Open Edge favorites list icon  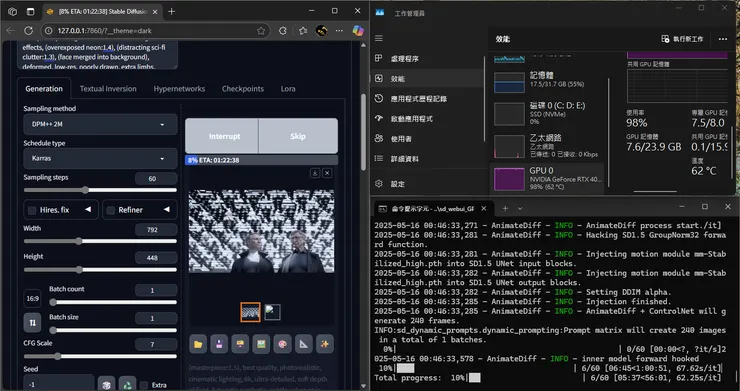pos(303,31)
